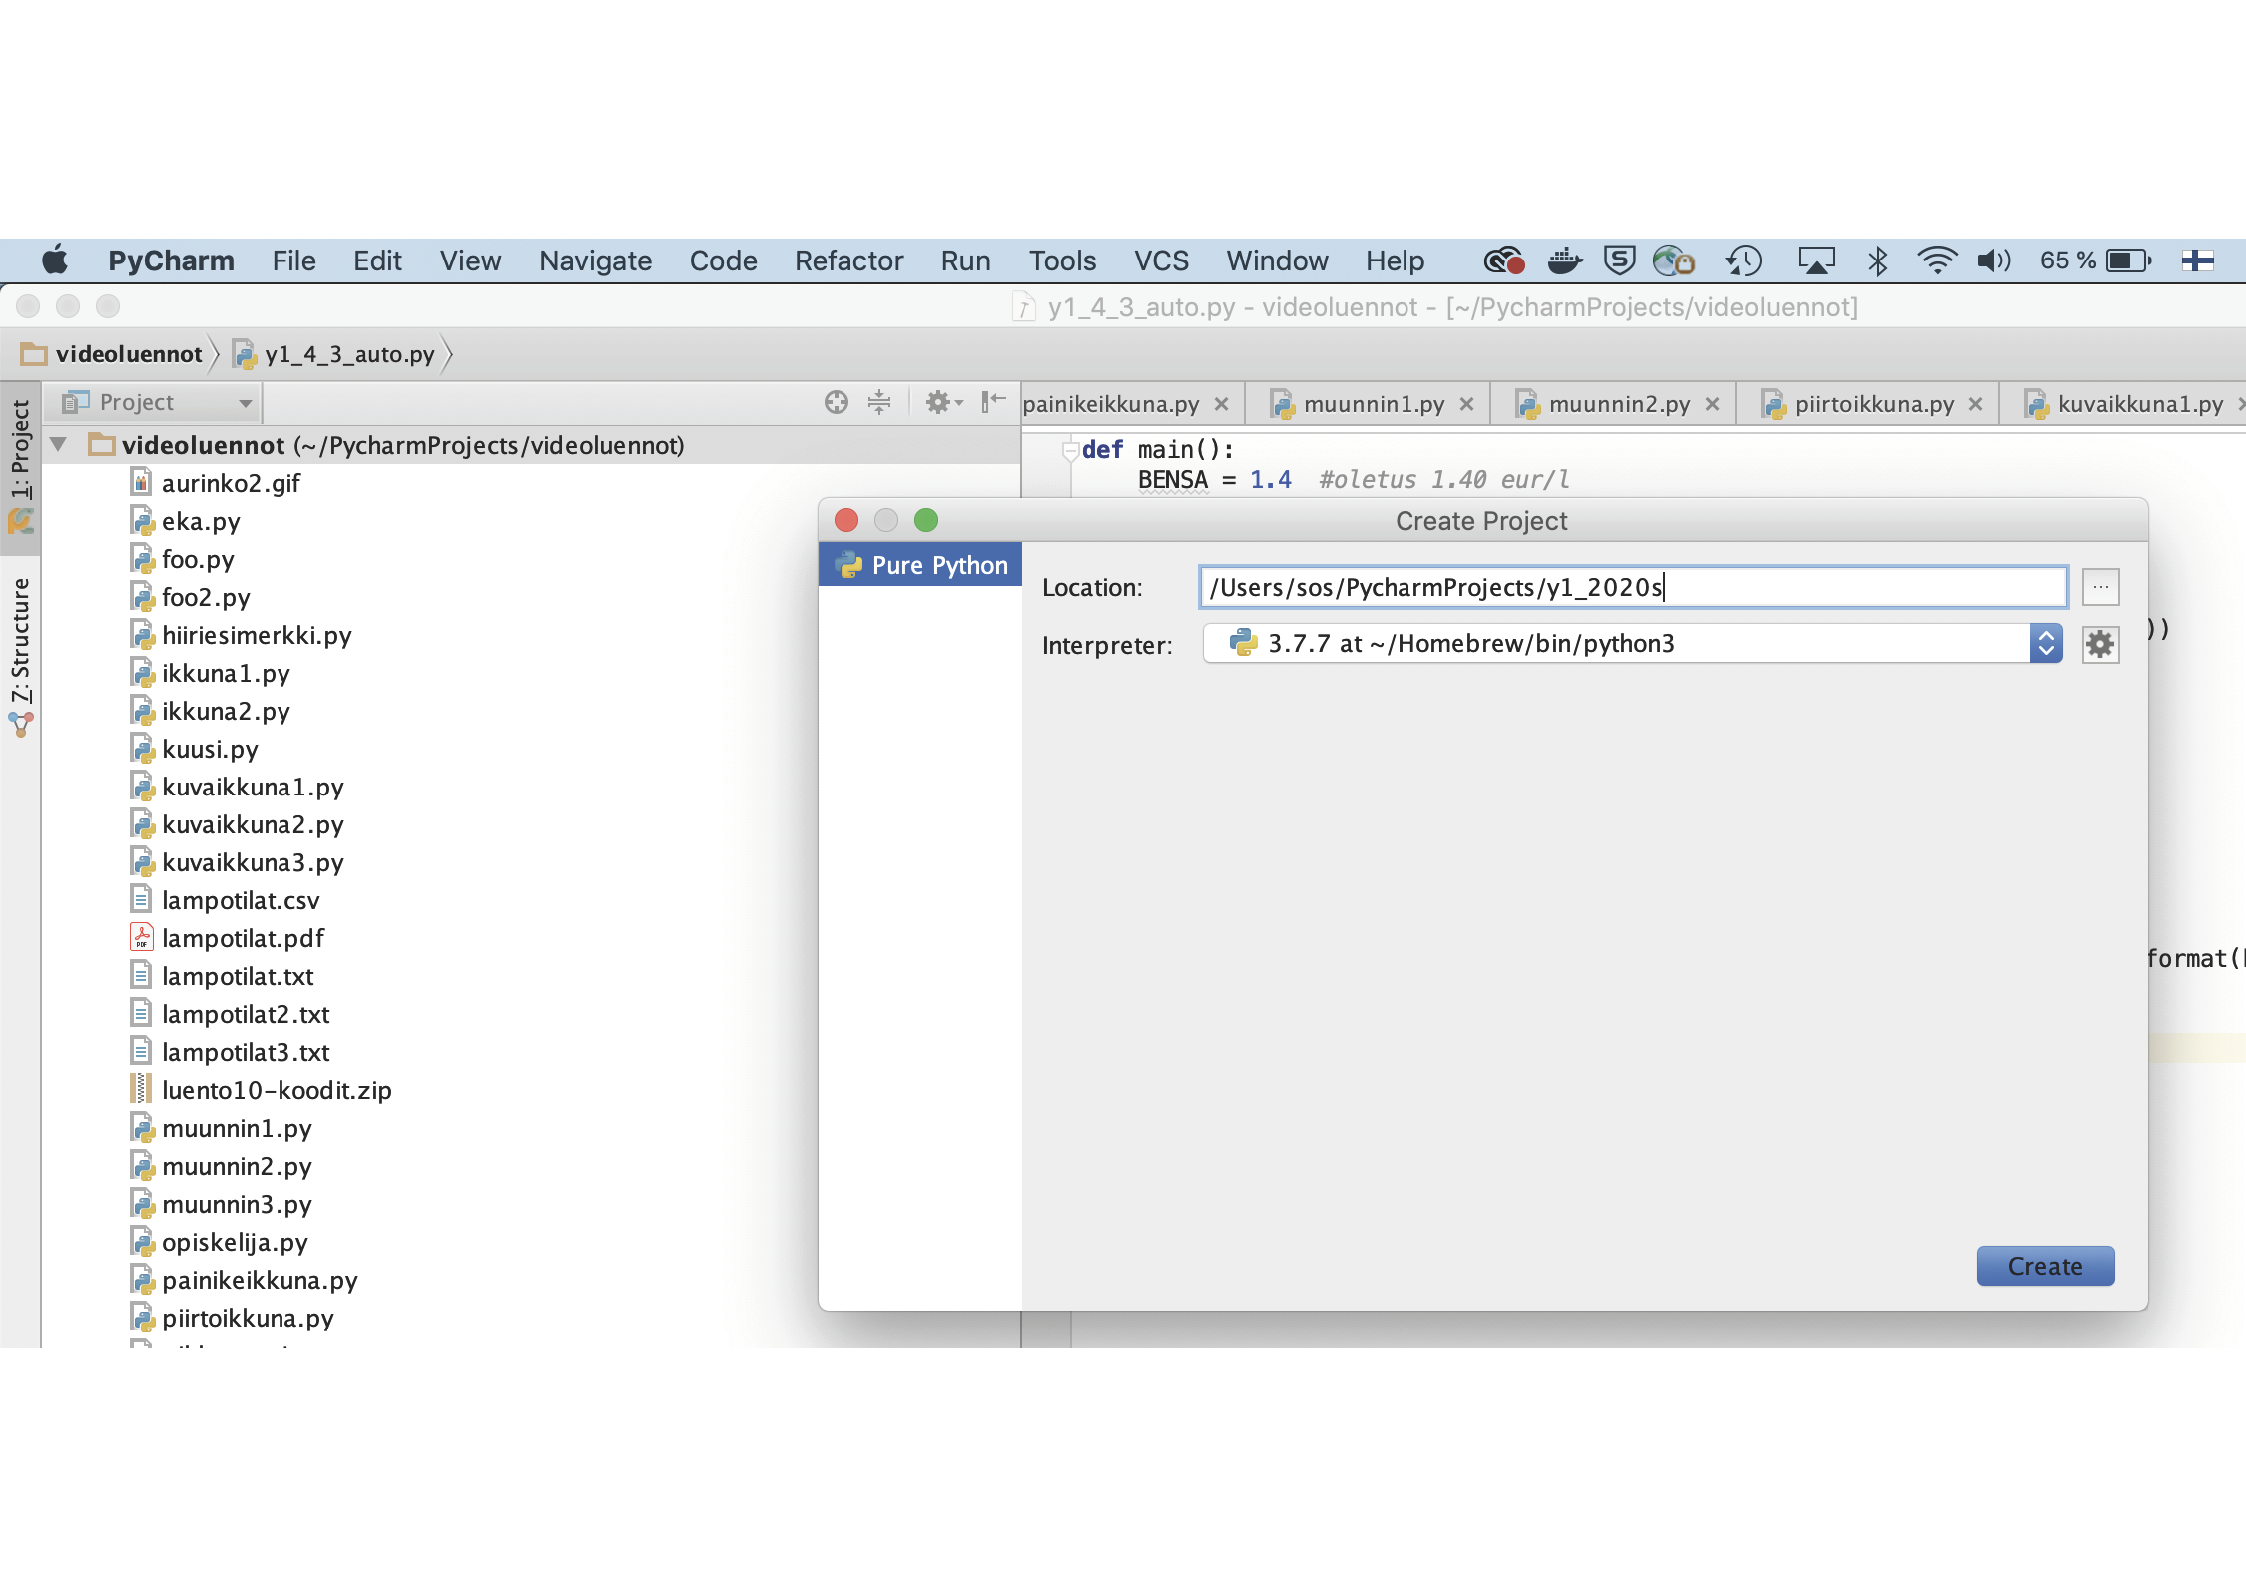Select Pure Python project type
Screen dimensions: 2246x1587
point(920,565)
